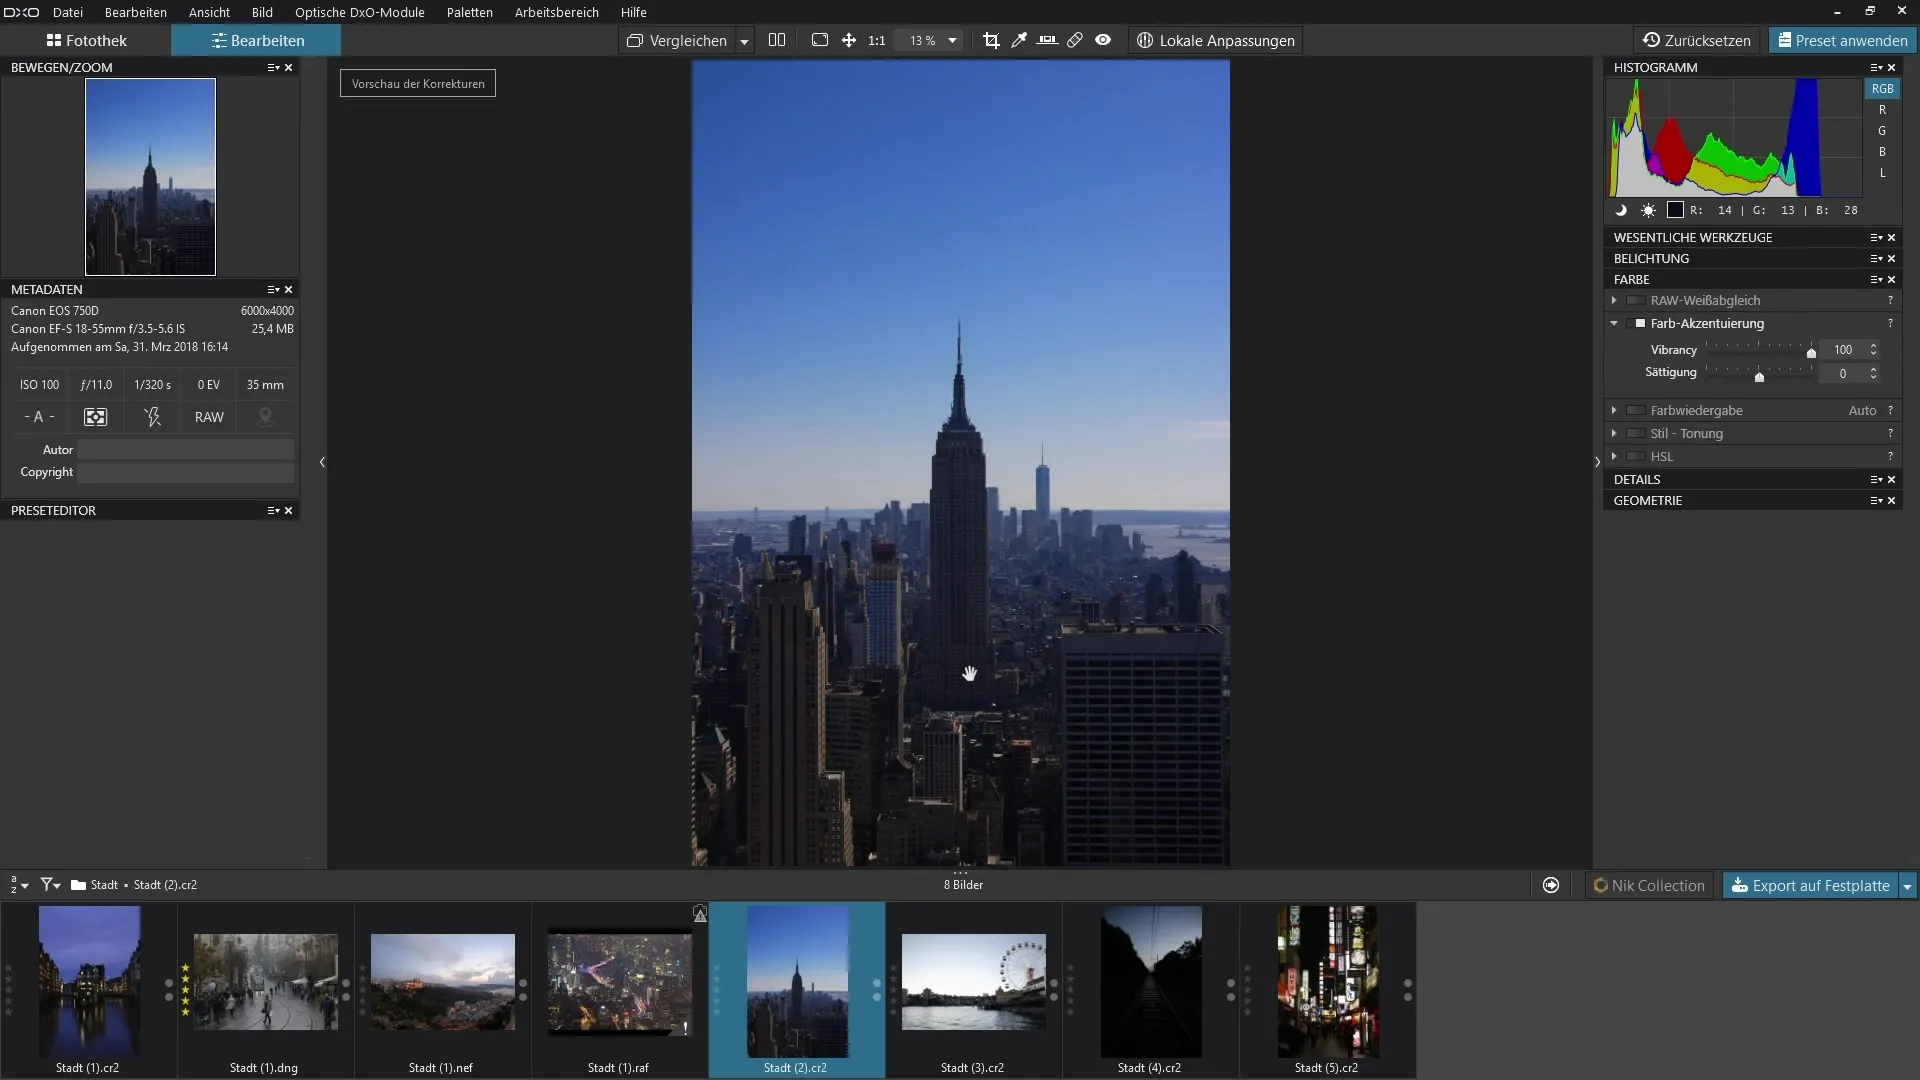This screenshot has height=1080, width=1920.
Task: Select the crop tool icon
Action: 991,40
